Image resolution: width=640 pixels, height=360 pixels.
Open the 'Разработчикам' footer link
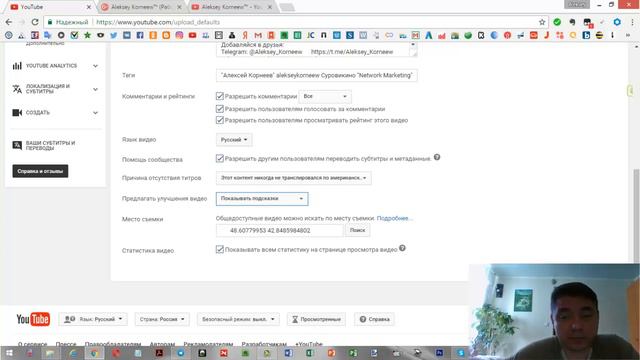point(264,344)
